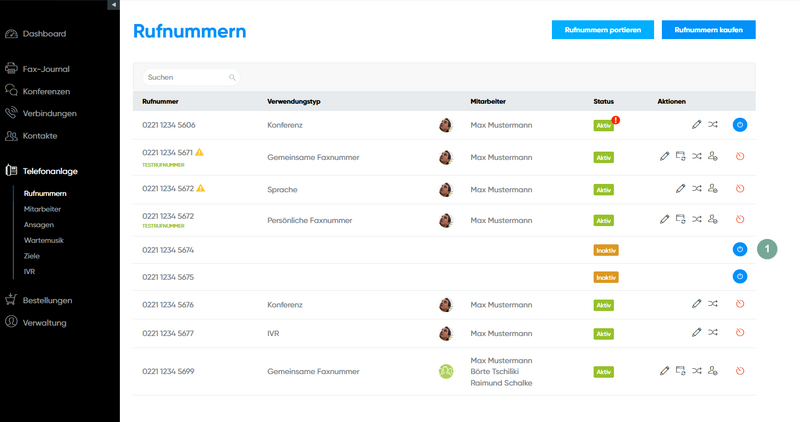Click the edit pencil for 0221 1234 5699
800x422 pixels.
point(665,371)
